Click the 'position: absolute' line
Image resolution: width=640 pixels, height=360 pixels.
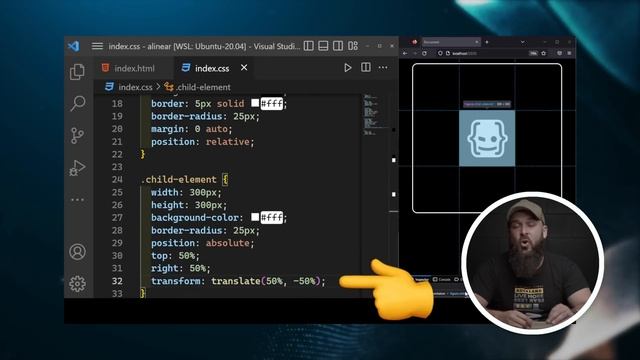[x=202, y=243]
